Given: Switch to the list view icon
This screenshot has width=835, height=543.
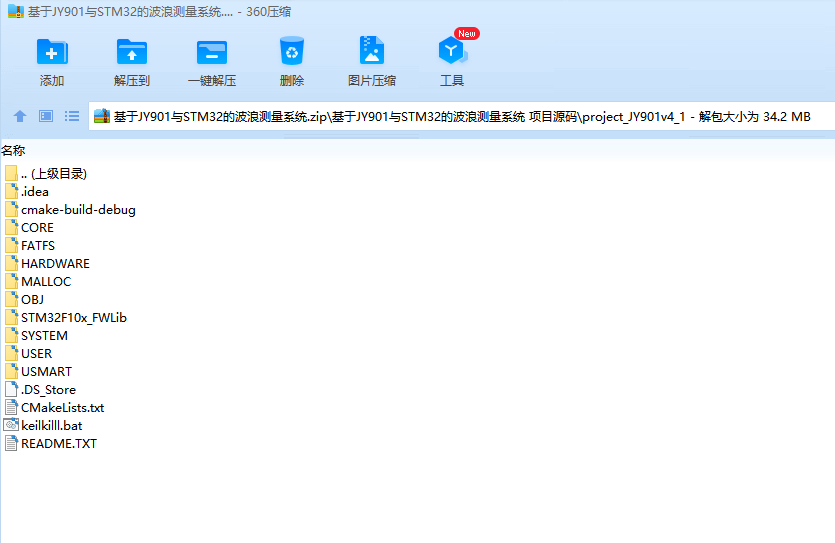Looking at the screenshot, I should point(72,116).
